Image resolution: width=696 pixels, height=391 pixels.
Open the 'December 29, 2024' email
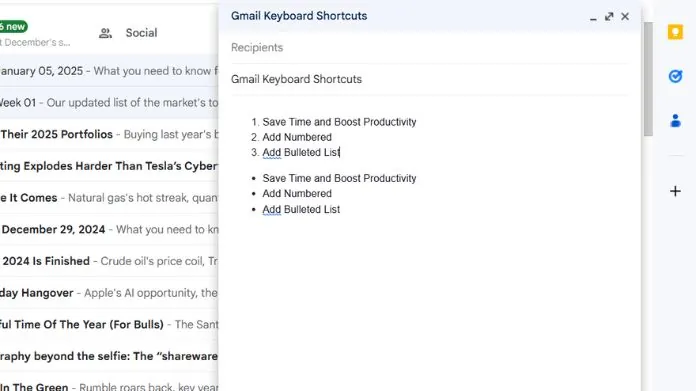pyautogui.click(x=109, y=229)
